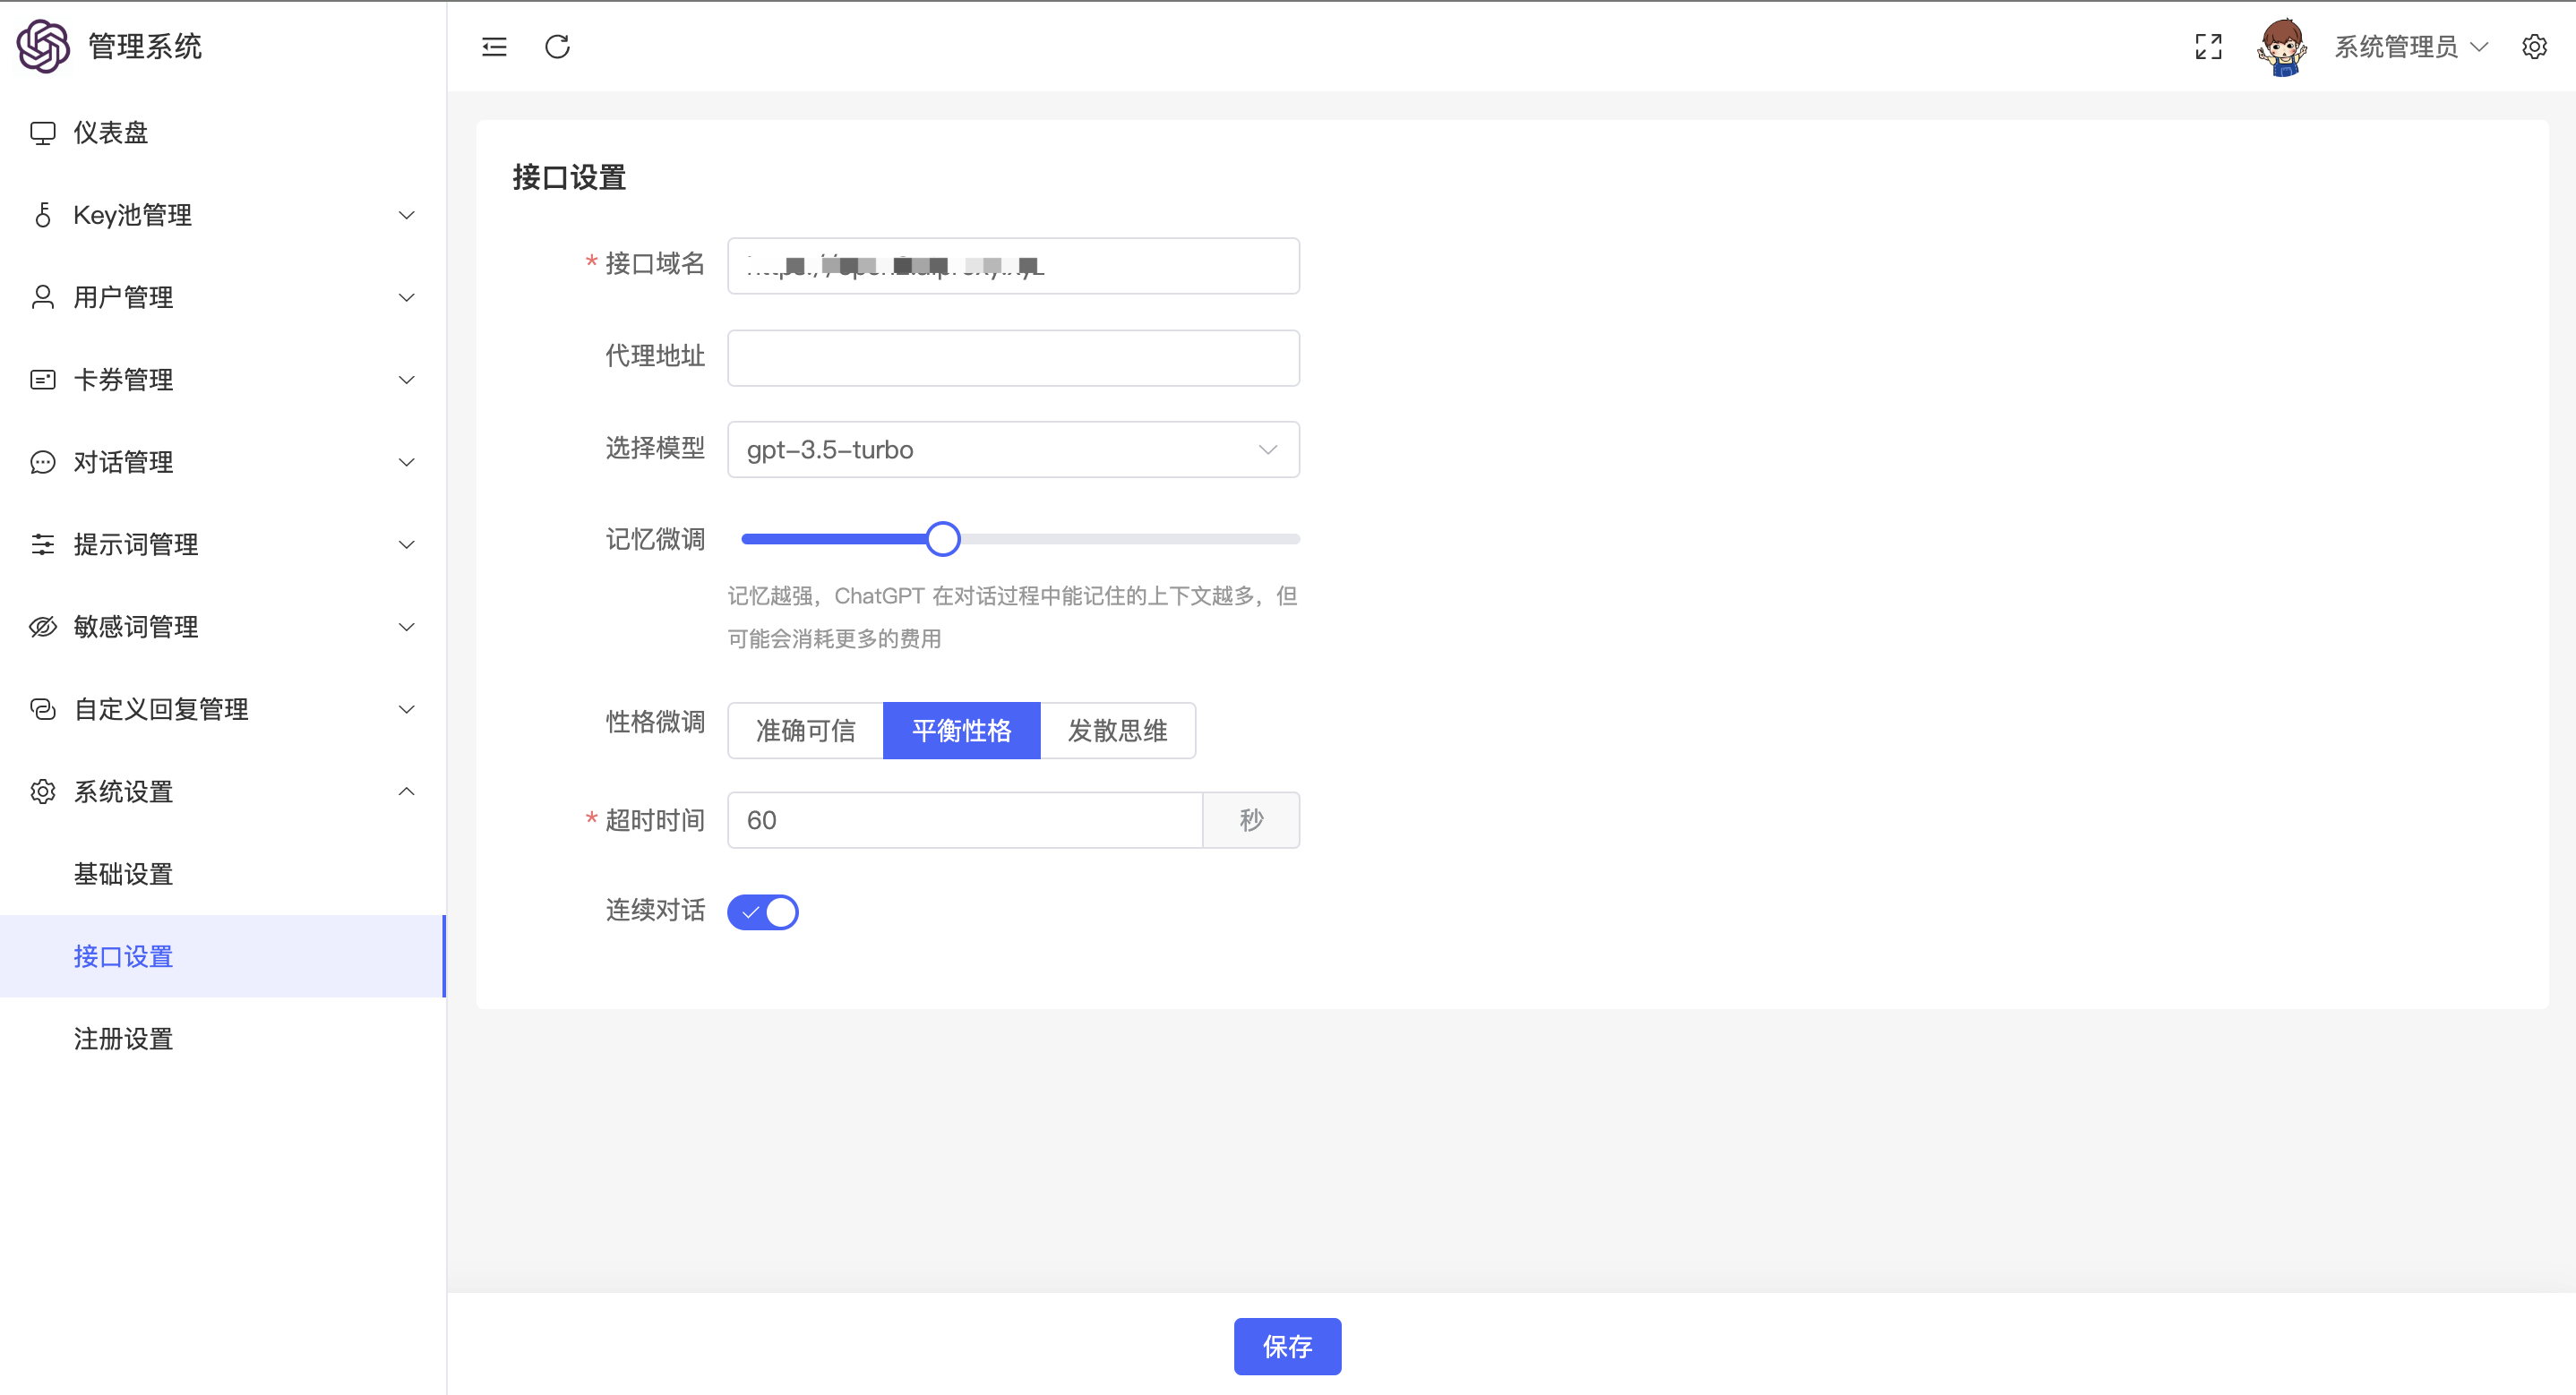The width and height of the screenshot is (2576, 1395).
Task: Click the 连续对话 form label
Action: 655,910
